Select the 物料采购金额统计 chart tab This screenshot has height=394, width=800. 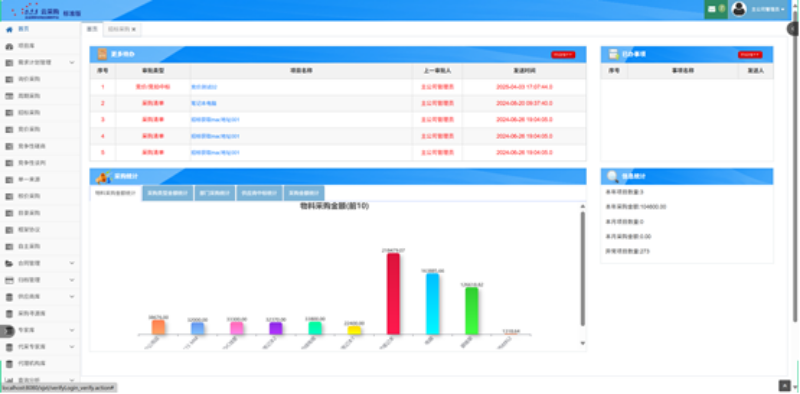pos(116,193)
